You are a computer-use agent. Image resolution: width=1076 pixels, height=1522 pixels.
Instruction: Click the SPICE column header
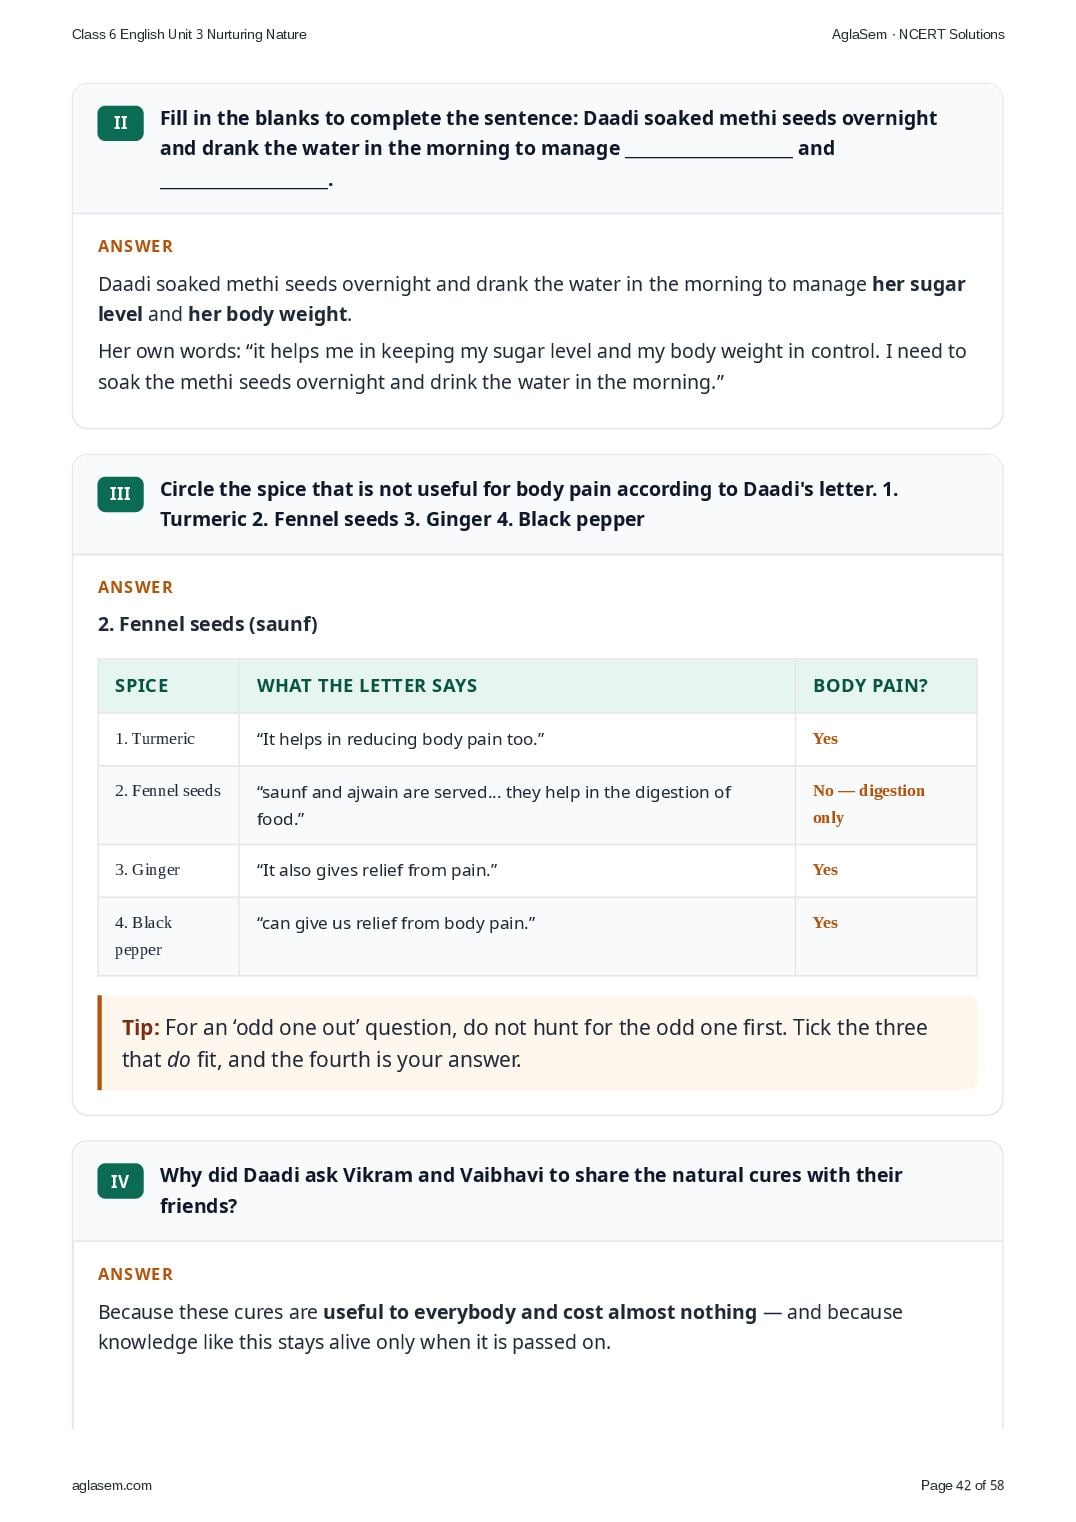[168, 686]
